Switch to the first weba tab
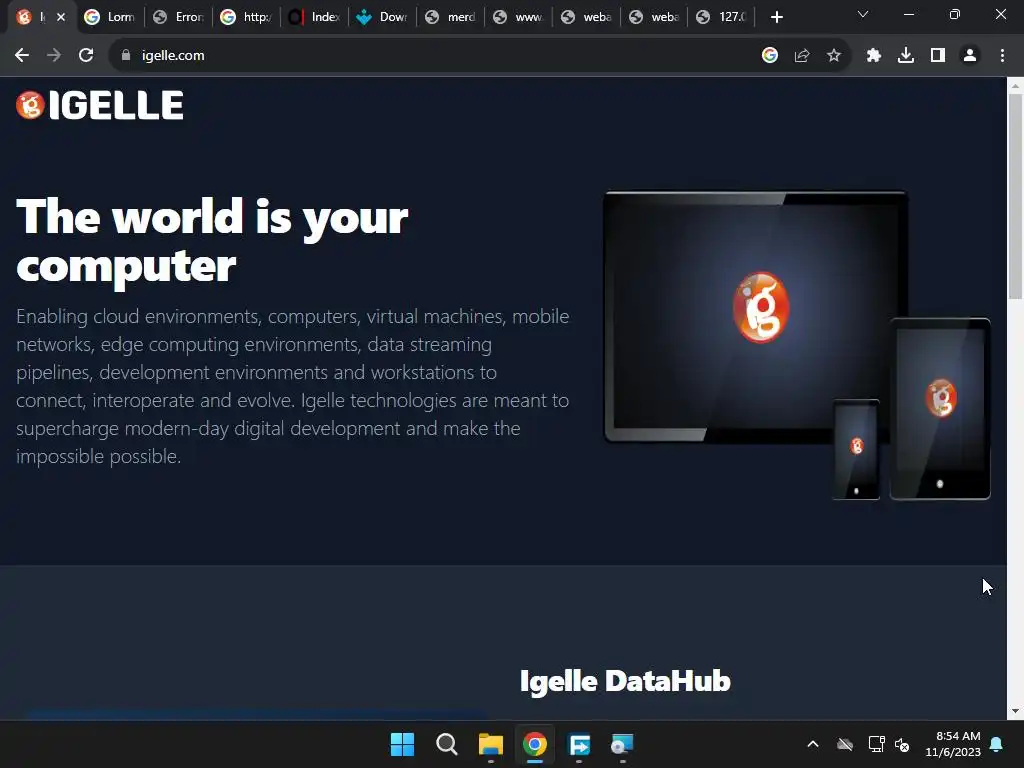 pyautogui.click(x=586, y=17)
